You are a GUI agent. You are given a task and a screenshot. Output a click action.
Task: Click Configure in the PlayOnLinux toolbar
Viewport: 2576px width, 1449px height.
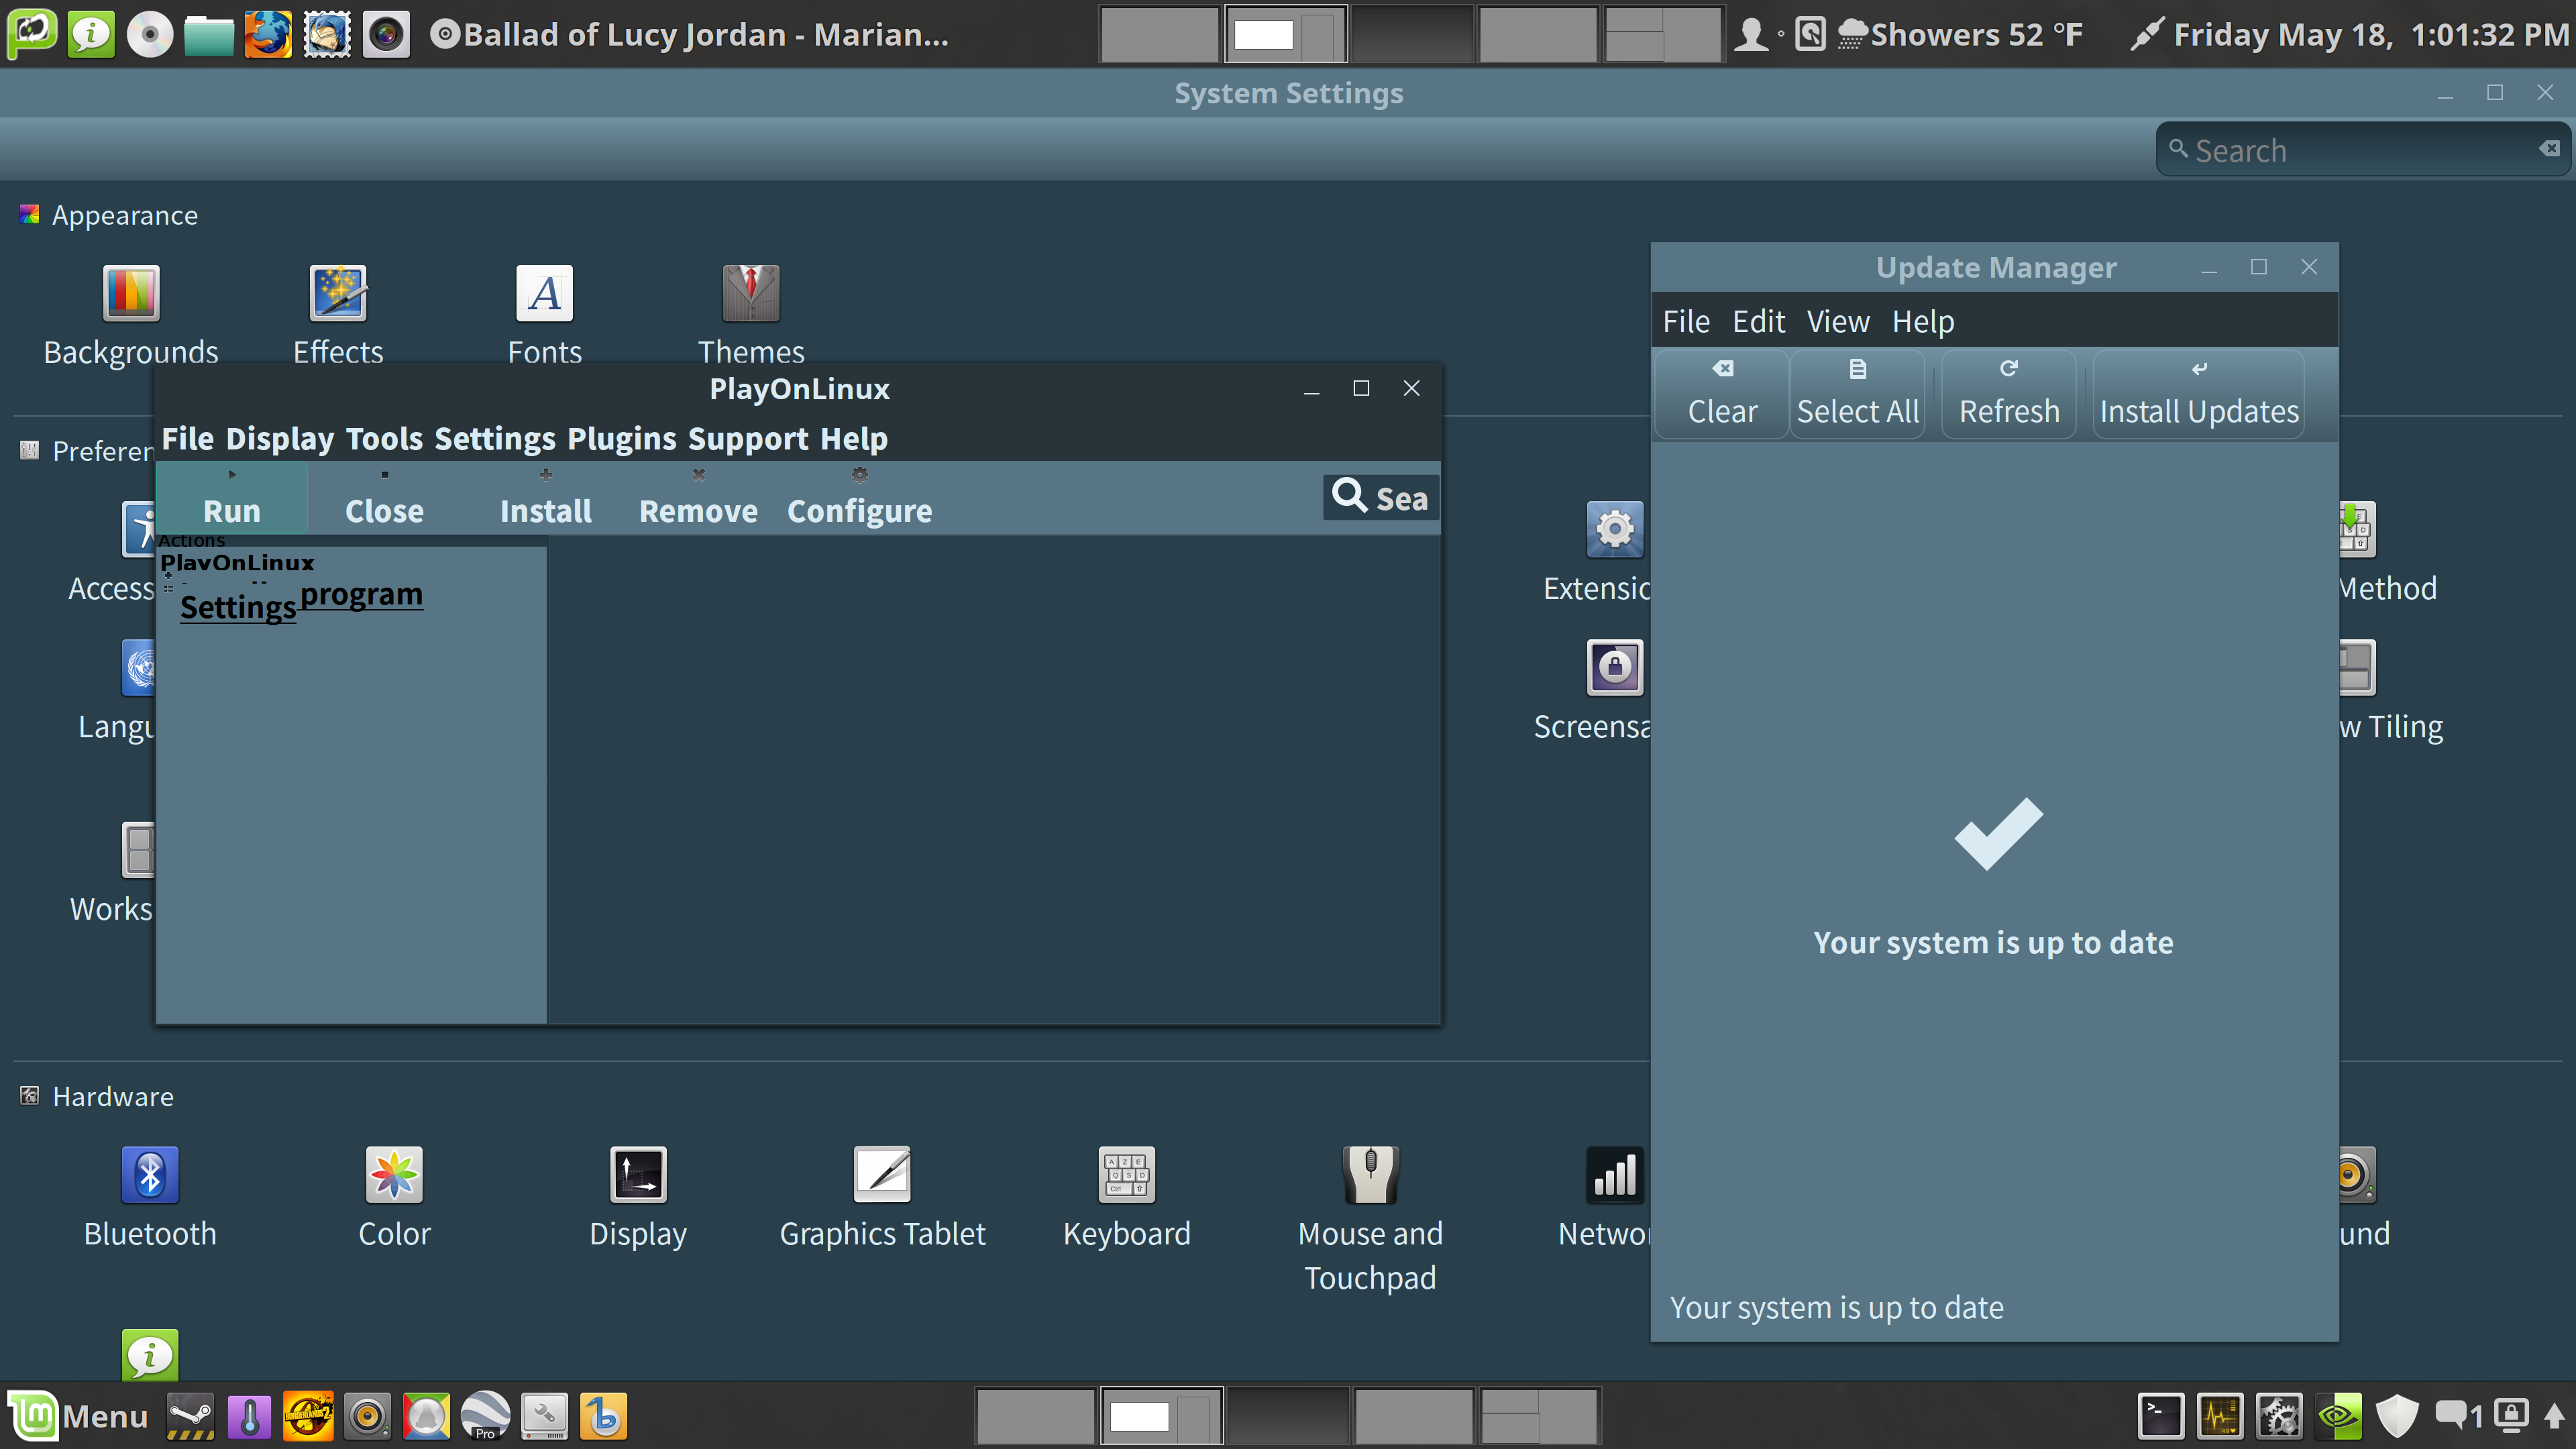point(860,498)
